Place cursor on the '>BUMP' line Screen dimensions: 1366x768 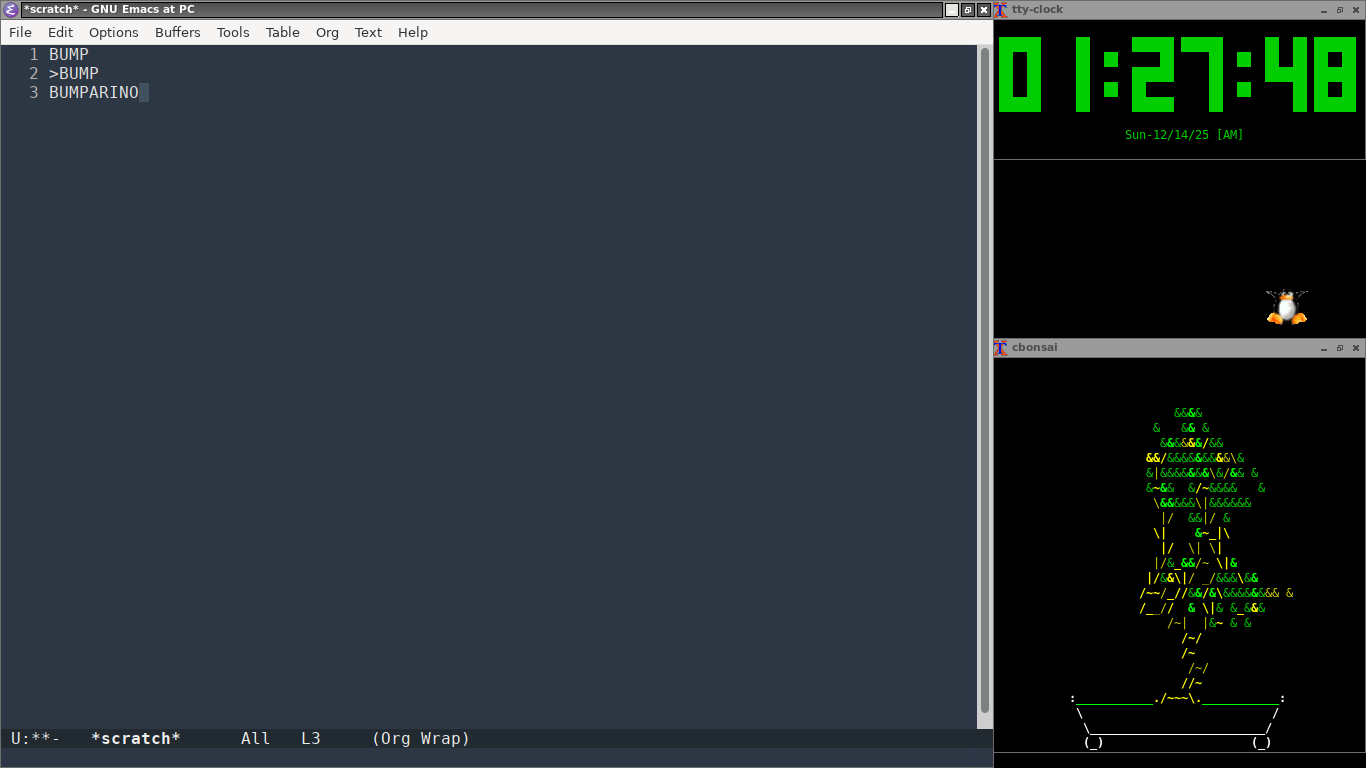[74, 74]
